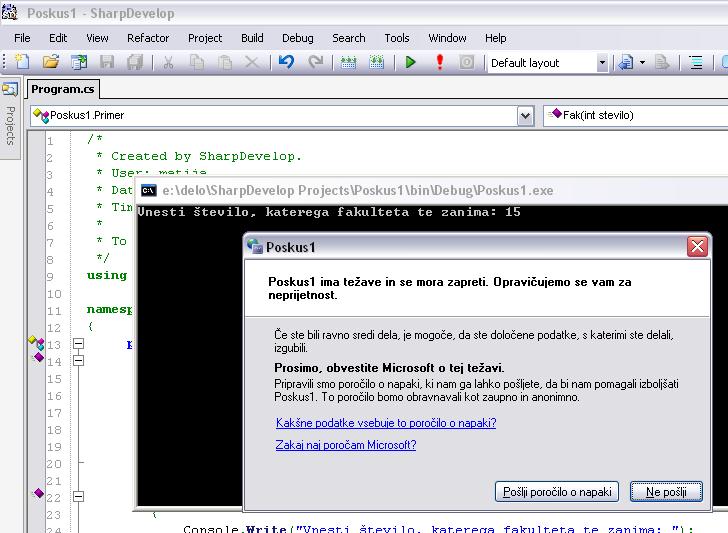The width and height of the screenshot is (728, 533).
Task: Close the Poskus1 error dialog
Action: [697, 247]
